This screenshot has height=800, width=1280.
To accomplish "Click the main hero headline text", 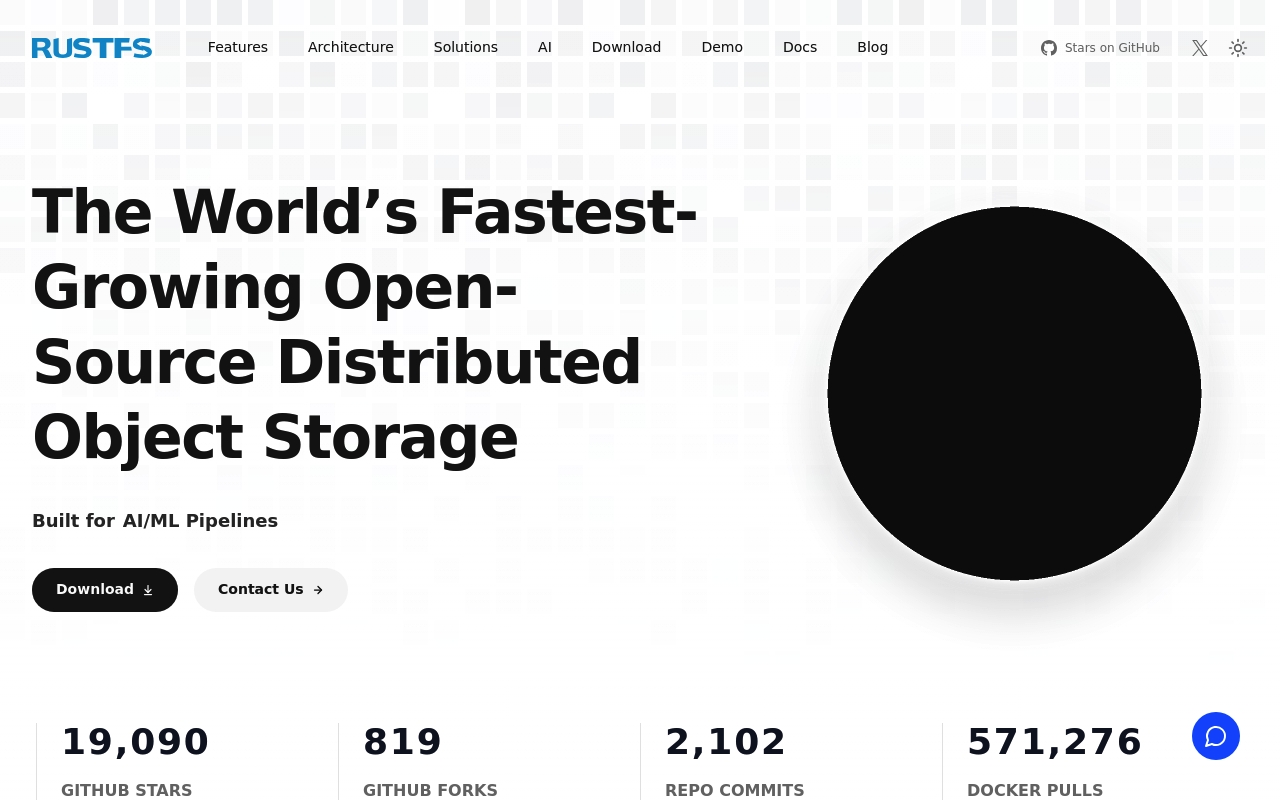I will [x=365, y=324].
